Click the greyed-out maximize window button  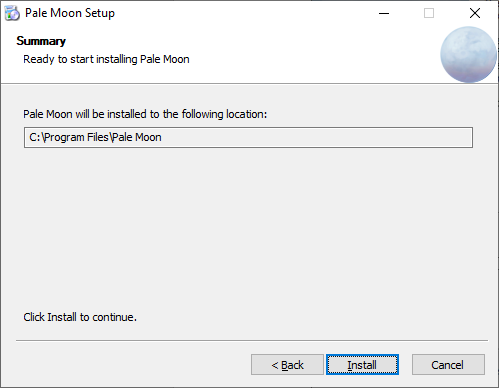coord(429,13)
